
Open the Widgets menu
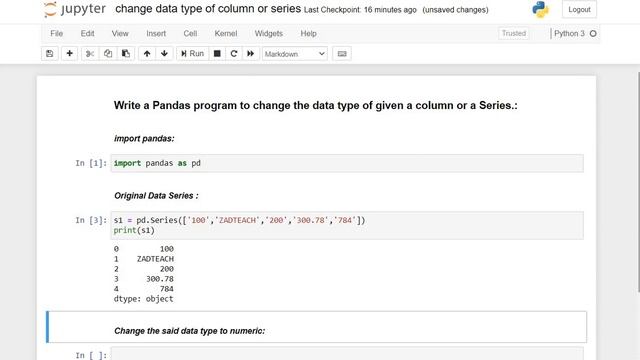269,33
